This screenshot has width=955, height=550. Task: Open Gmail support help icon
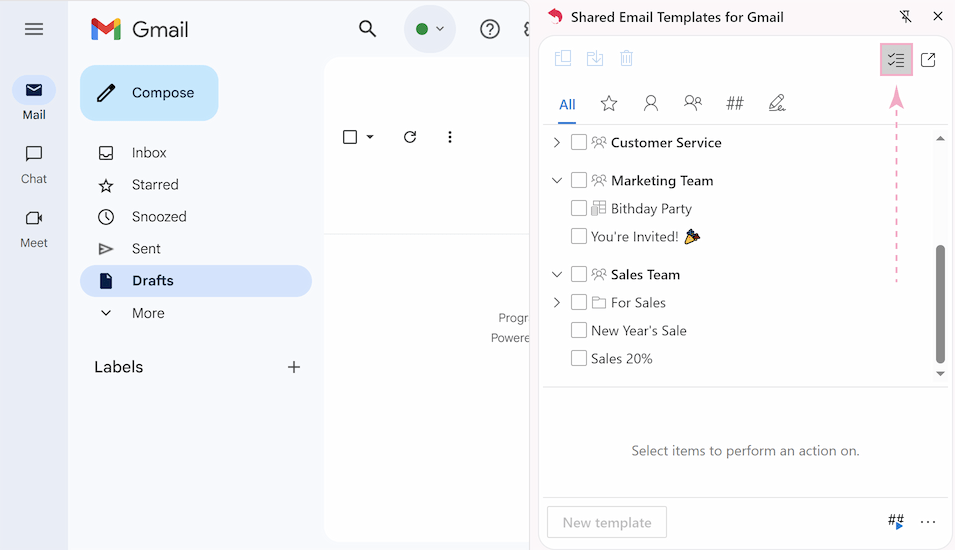click(x=490, y=29)
